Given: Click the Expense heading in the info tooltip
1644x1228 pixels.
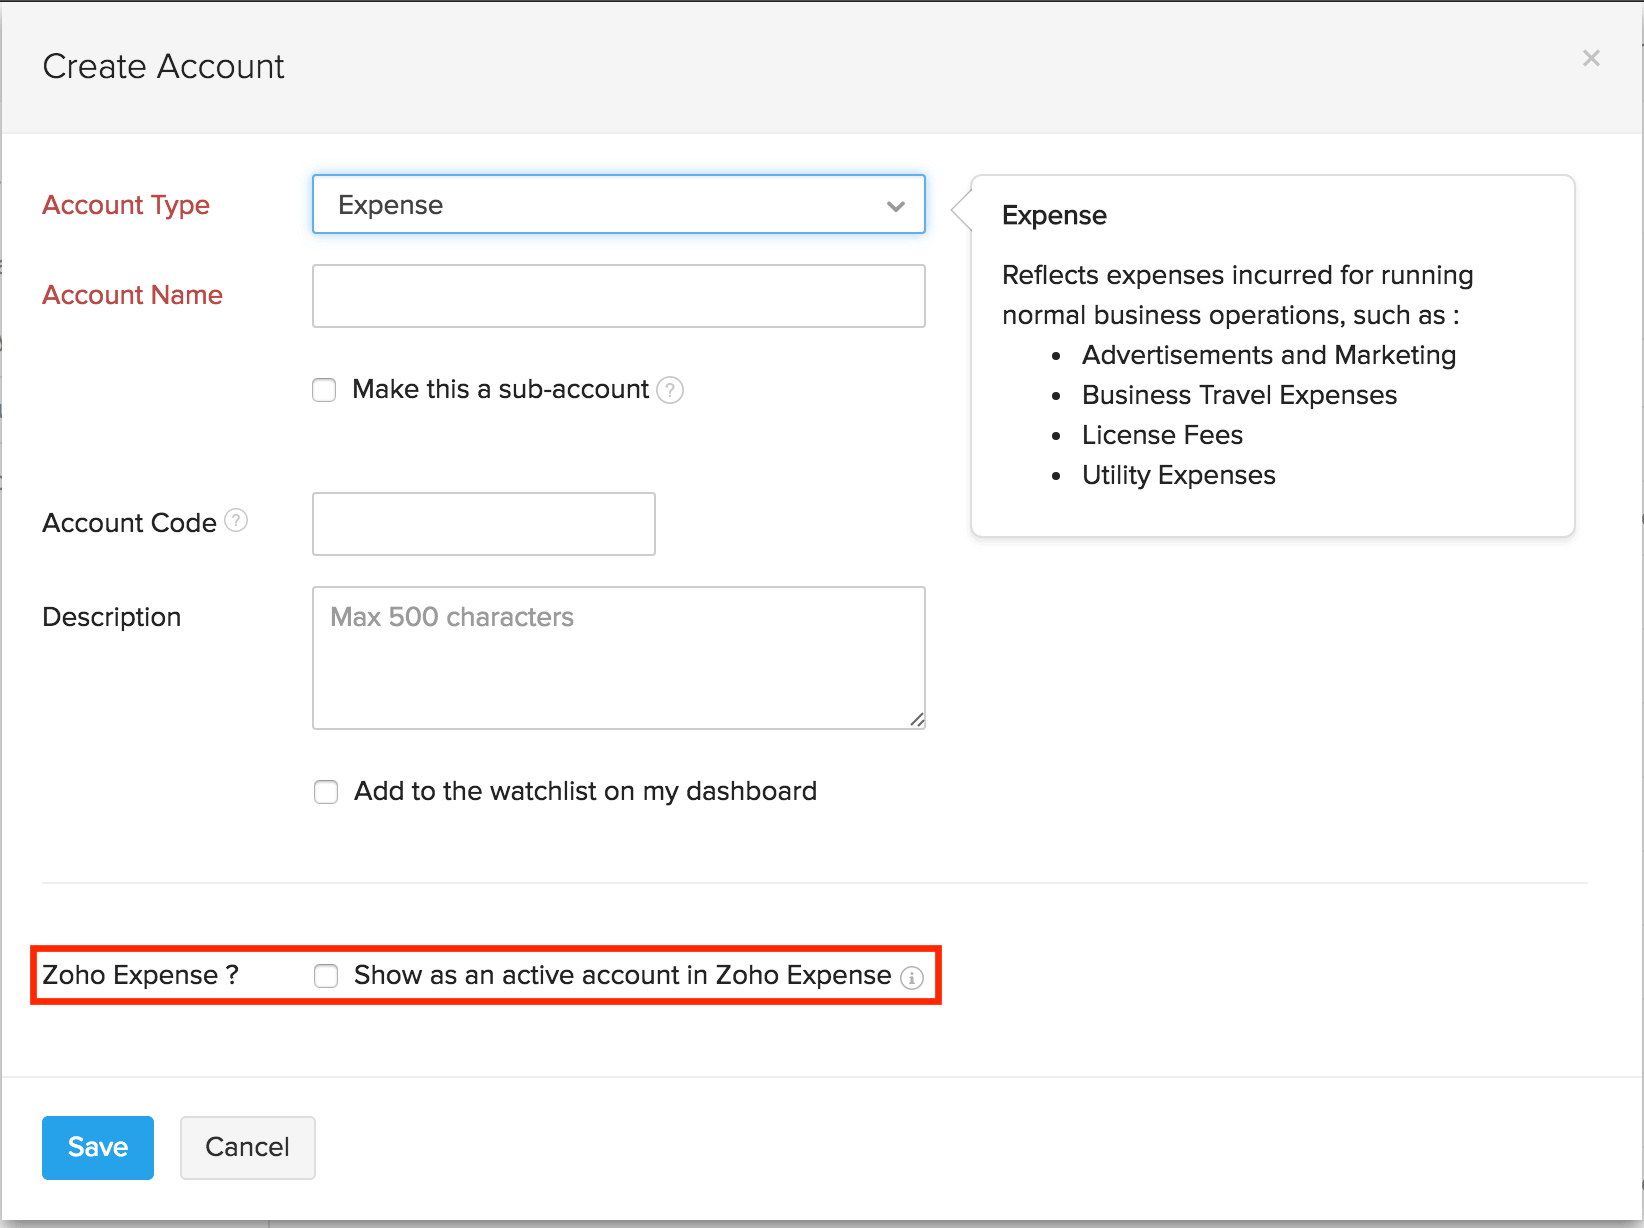Looking at the screenshot, I should click(1054, 215).
